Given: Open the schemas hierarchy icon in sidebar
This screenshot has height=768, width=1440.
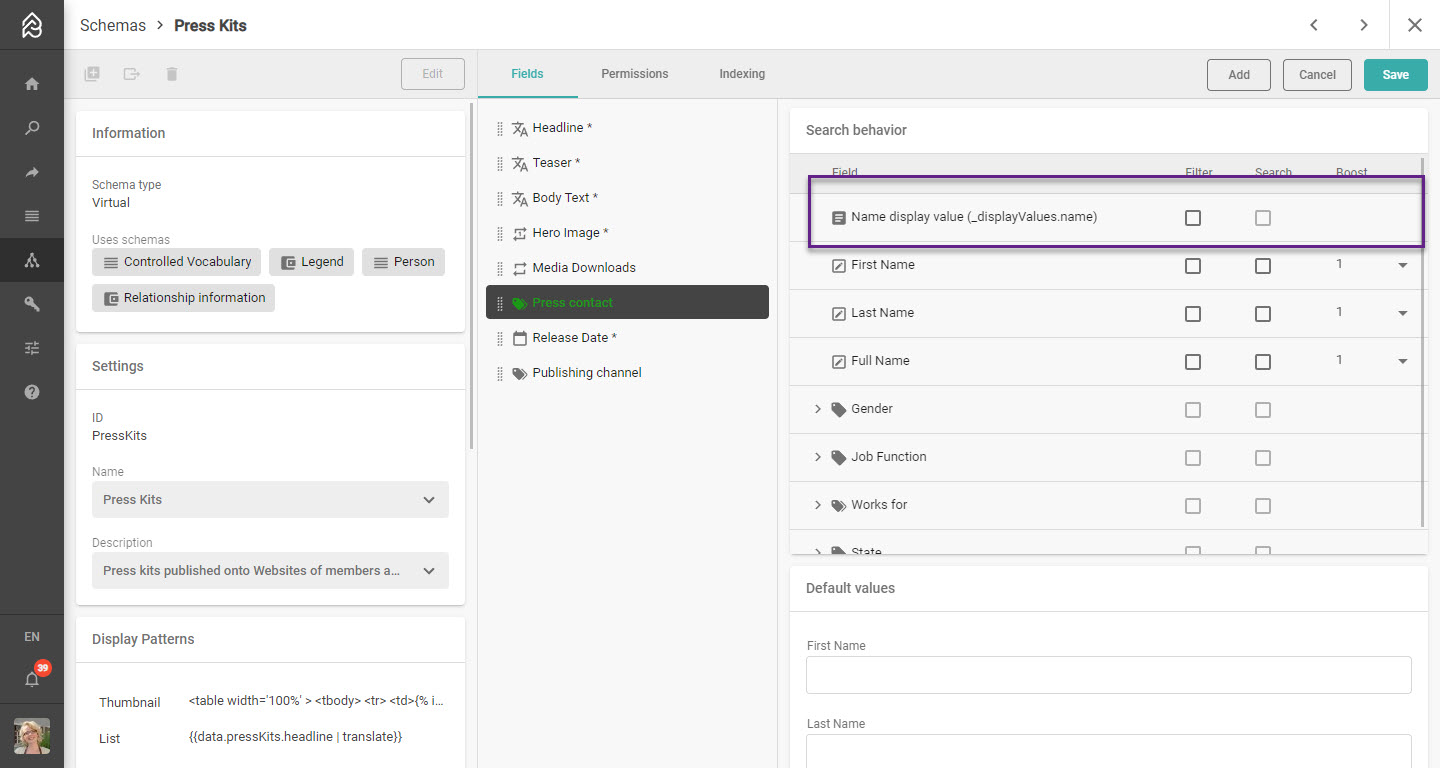Looking at the screenshot, I should [x=32, y=260].
